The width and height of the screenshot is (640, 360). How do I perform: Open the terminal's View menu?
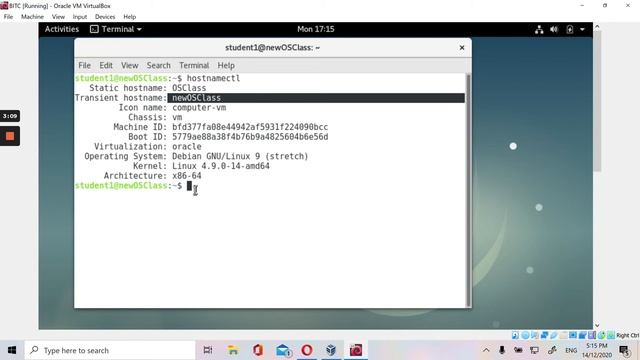129,65
